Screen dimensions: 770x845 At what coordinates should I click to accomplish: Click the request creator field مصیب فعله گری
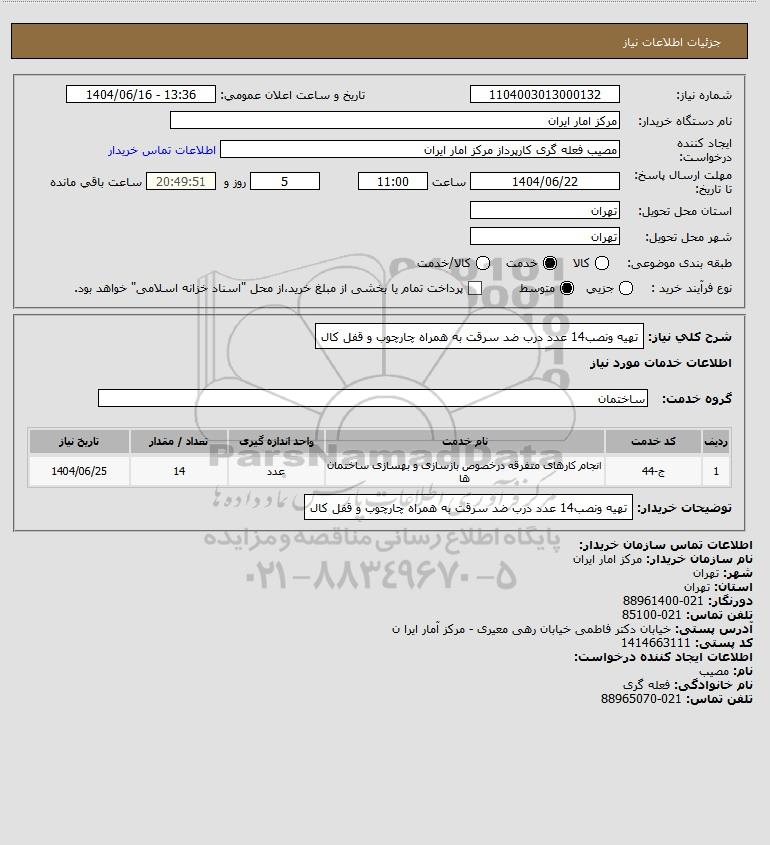[x=420, y=149]
